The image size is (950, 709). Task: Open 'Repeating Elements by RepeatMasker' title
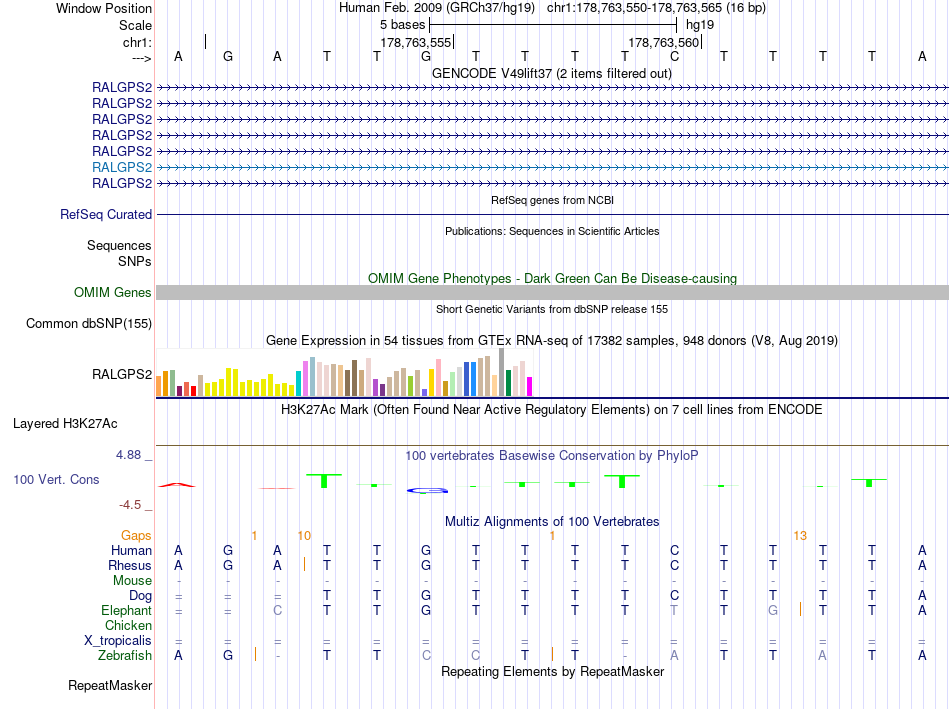(x=552, y=671)
